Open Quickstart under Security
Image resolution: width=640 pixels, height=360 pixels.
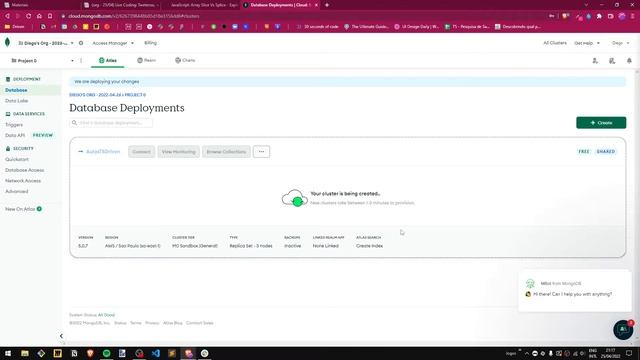[17, 159]
